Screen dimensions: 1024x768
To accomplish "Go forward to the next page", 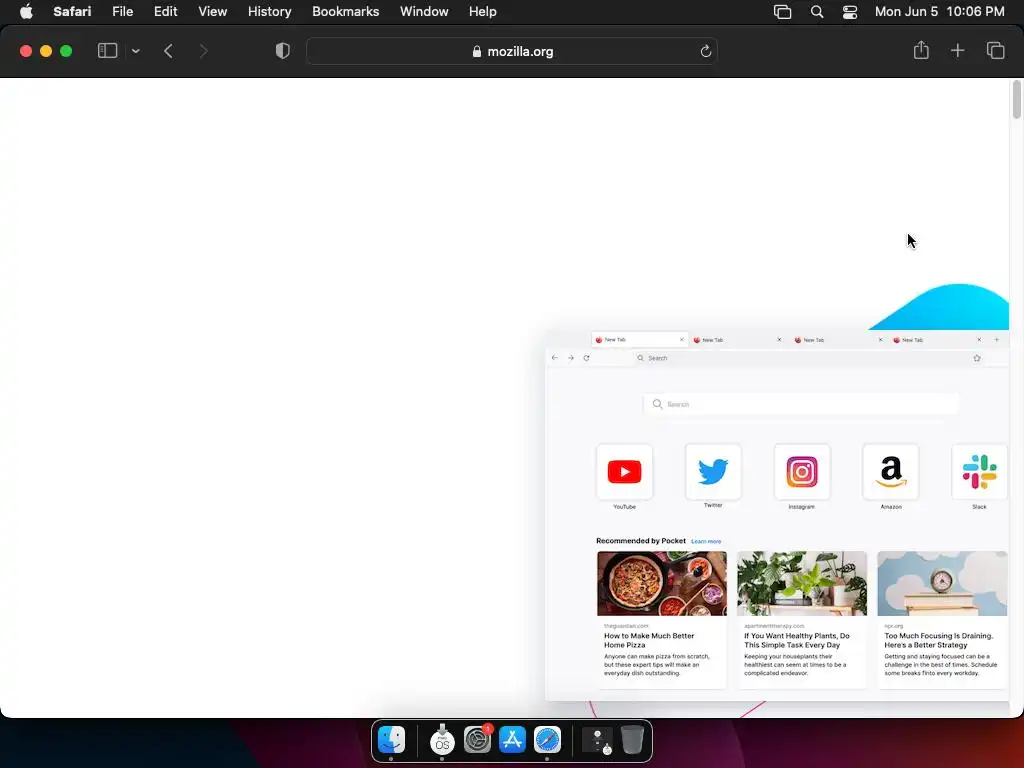I will [x=203, y=51].
